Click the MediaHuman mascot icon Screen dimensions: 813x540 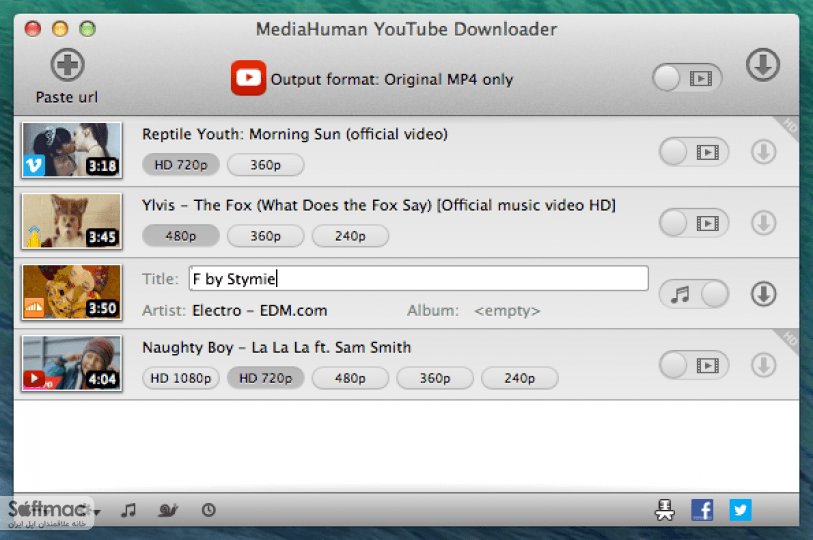[664, 510]
